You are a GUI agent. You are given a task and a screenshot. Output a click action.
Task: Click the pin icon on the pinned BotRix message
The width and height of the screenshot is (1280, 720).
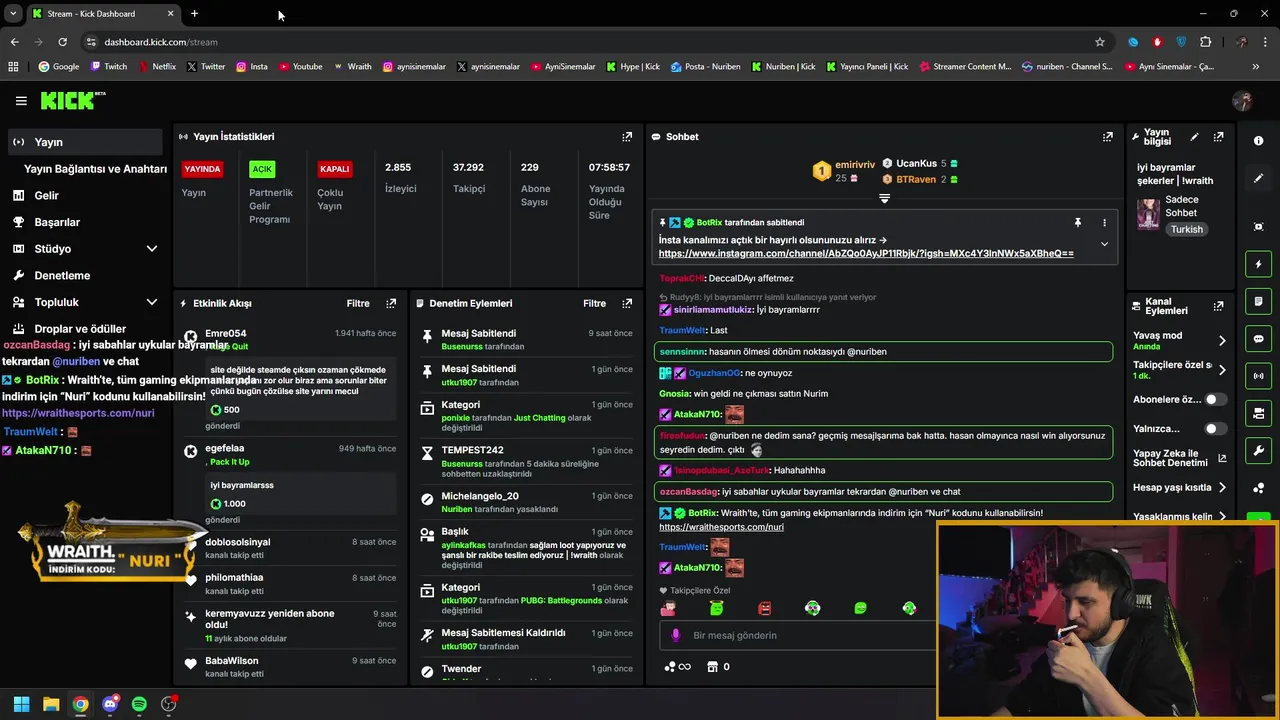1077,222
